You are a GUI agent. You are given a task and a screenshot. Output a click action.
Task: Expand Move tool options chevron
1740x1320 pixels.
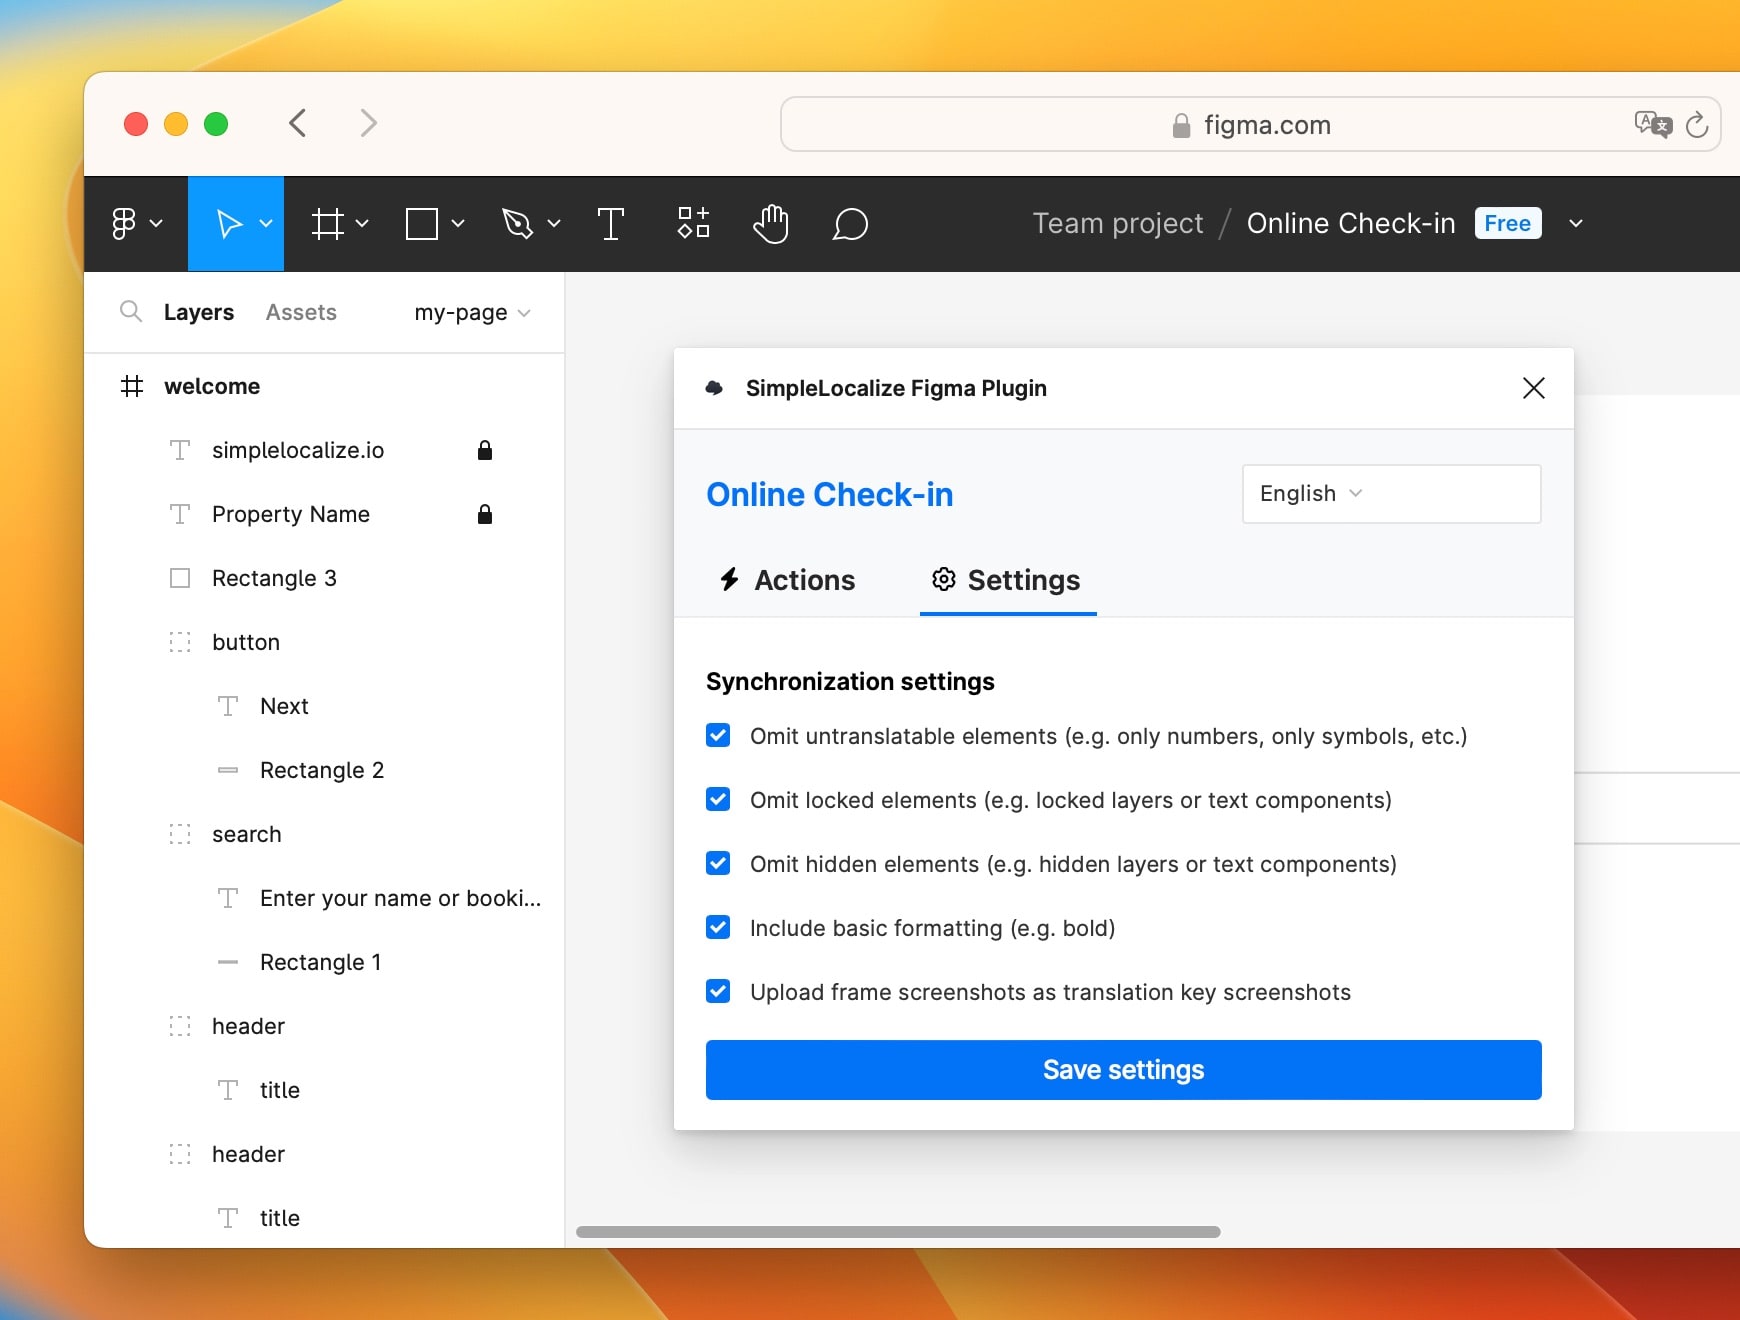tap(266, 224)
